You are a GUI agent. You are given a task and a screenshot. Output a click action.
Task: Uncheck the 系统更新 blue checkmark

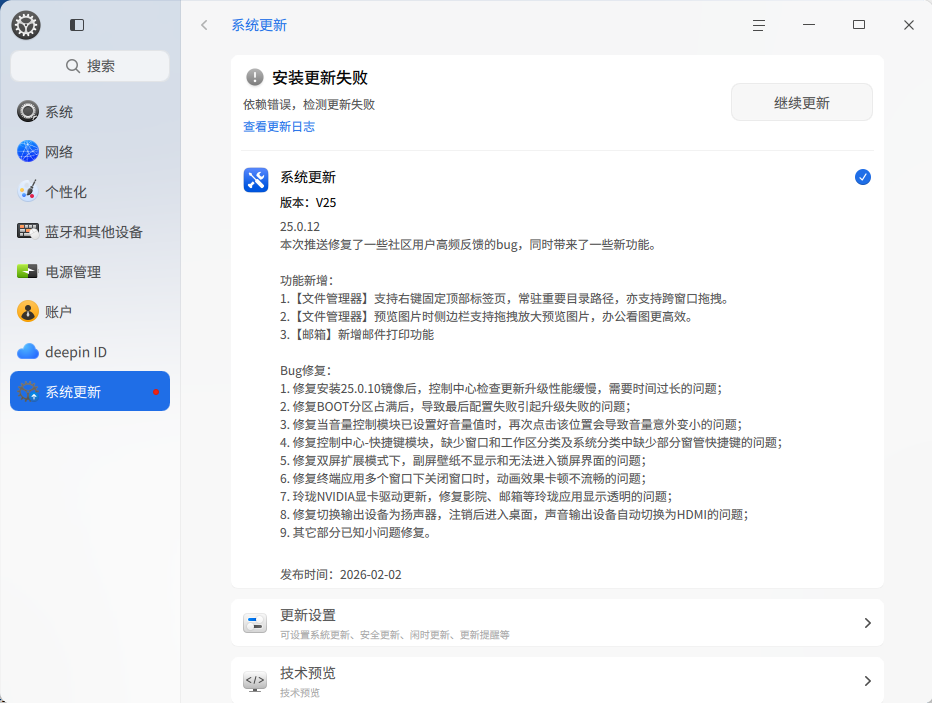click(x=863, y=177)
